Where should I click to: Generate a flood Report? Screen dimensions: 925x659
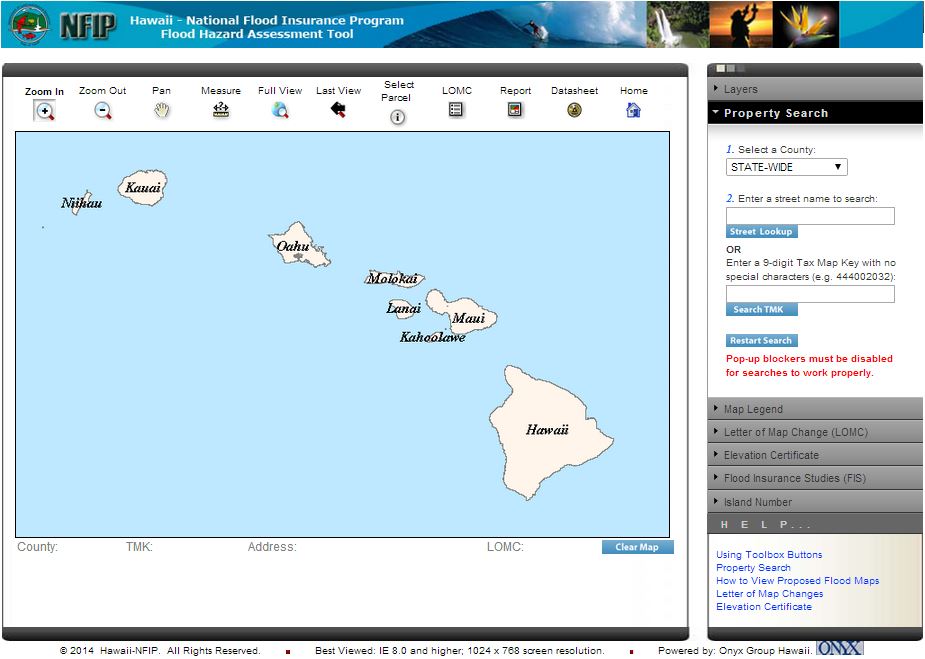(x=515, y=109)
